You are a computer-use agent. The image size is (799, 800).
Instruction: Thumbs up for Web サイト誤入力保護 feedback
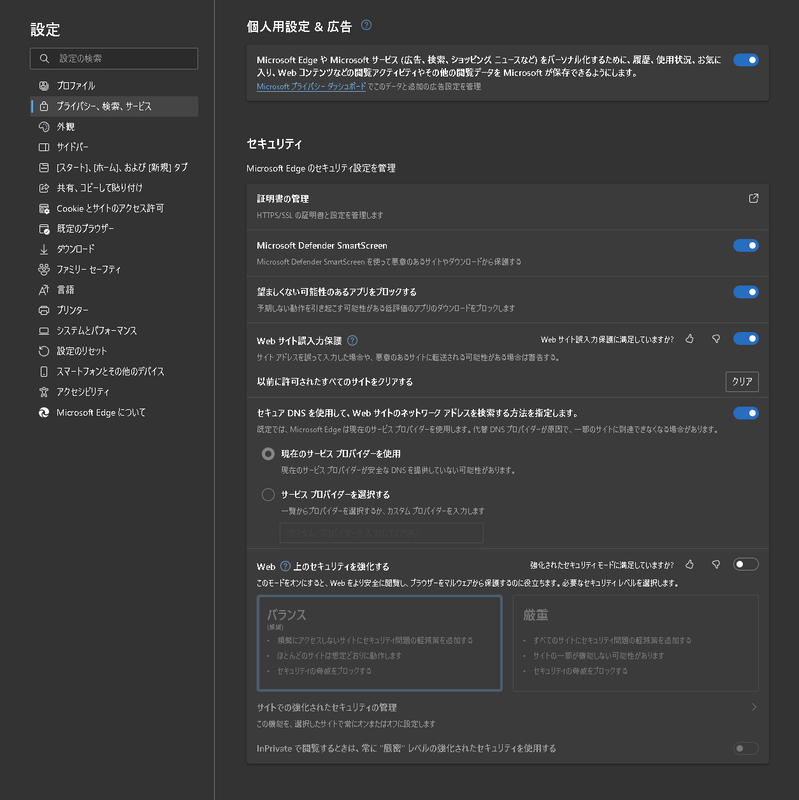pos(689,339)
